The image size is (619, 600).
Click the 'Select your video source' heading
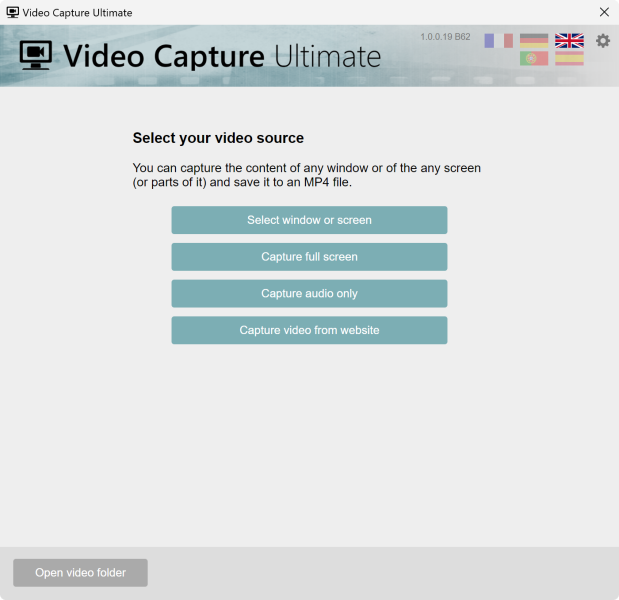tap(218, 138)
